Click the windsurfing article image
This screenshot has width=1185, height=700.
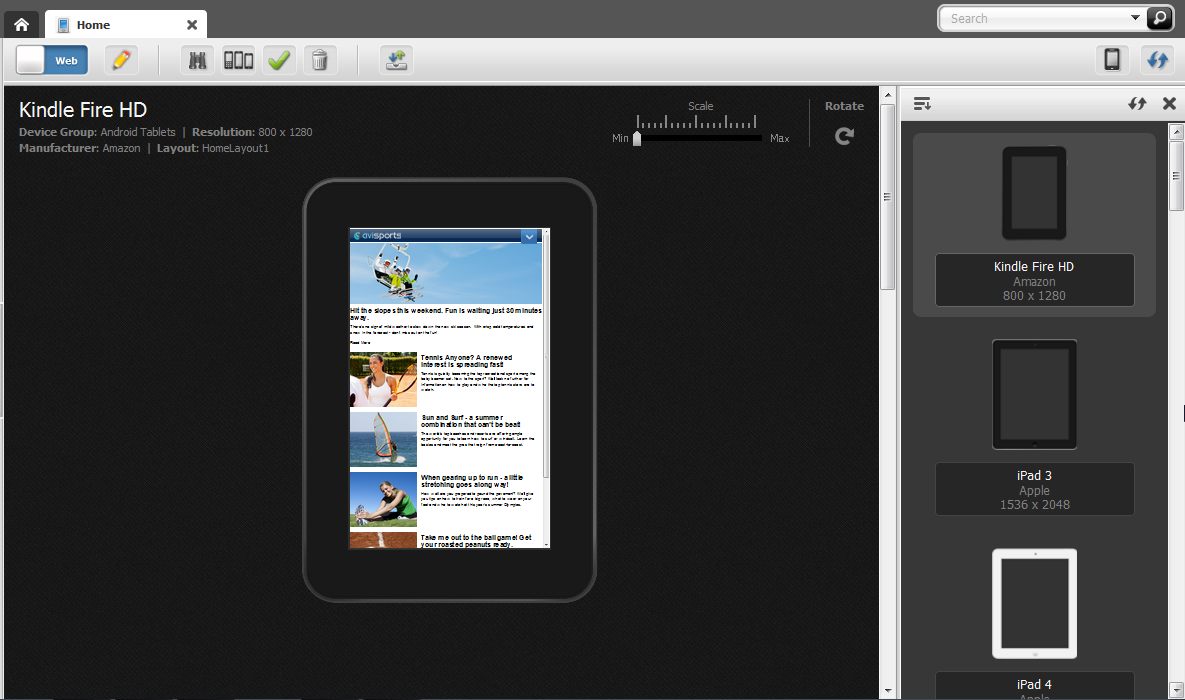point(383,439)
